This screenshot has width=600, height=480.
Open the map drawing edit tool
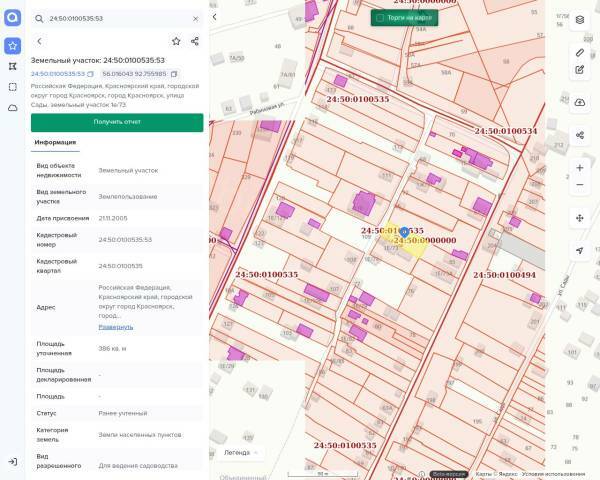[579, 70]
